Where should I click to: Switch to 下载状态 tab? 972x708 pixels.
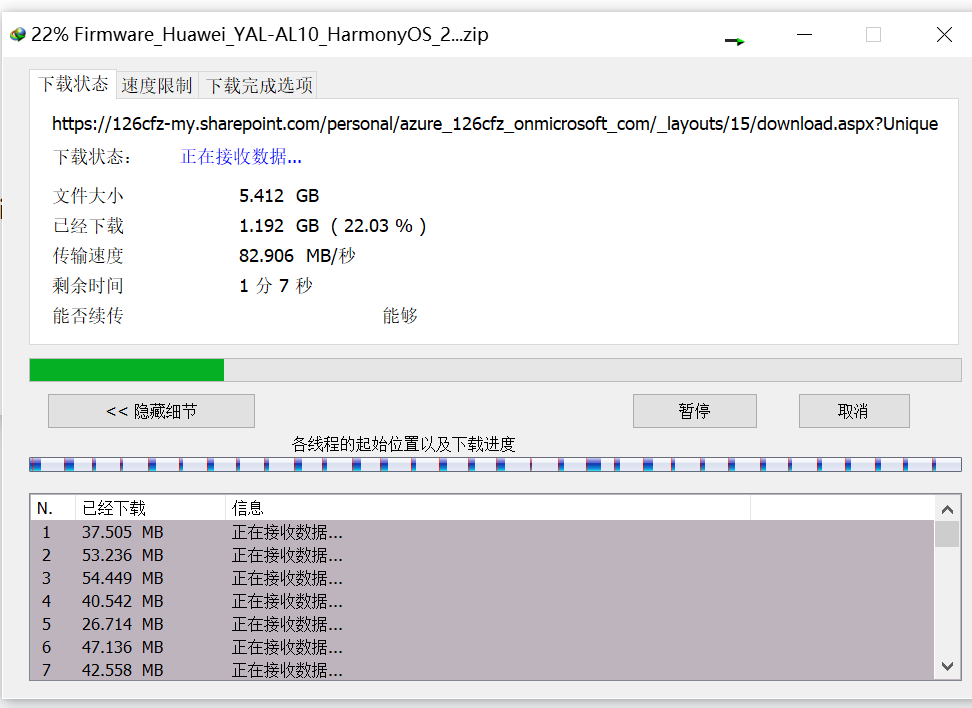coord(73,84)
